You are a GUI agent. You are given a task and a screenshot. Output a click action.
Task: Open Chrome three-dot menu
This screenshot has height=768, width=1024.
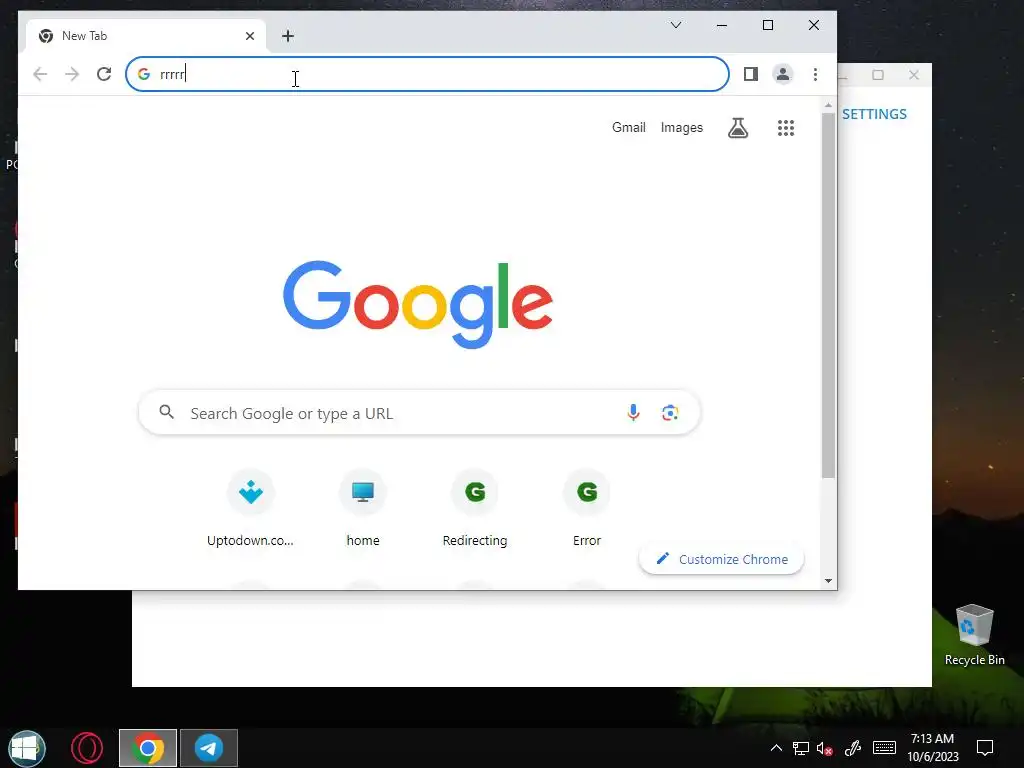click(x=815, y=74)
